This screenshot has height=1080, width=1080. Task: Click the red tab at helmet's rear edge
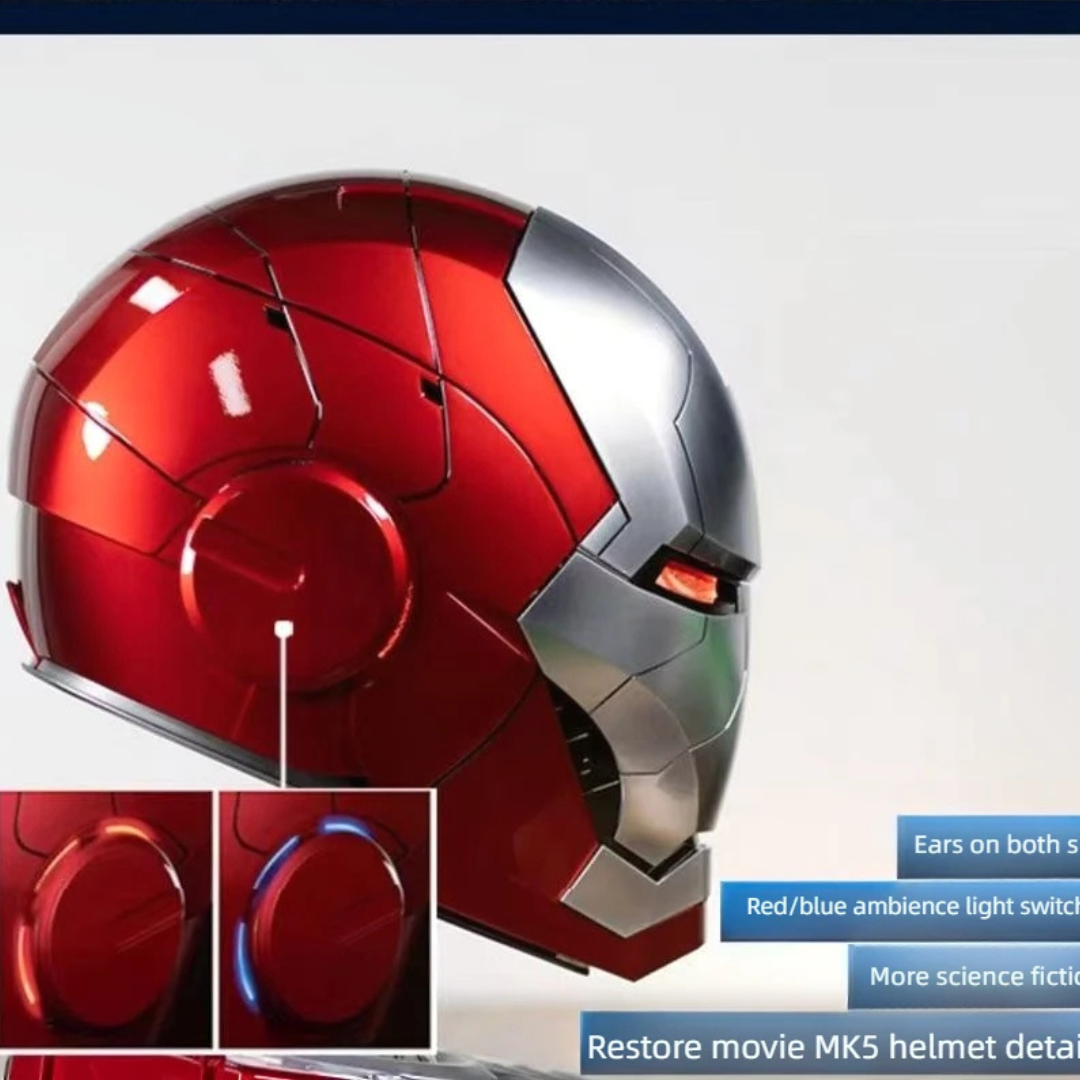[x=20, y=610]
